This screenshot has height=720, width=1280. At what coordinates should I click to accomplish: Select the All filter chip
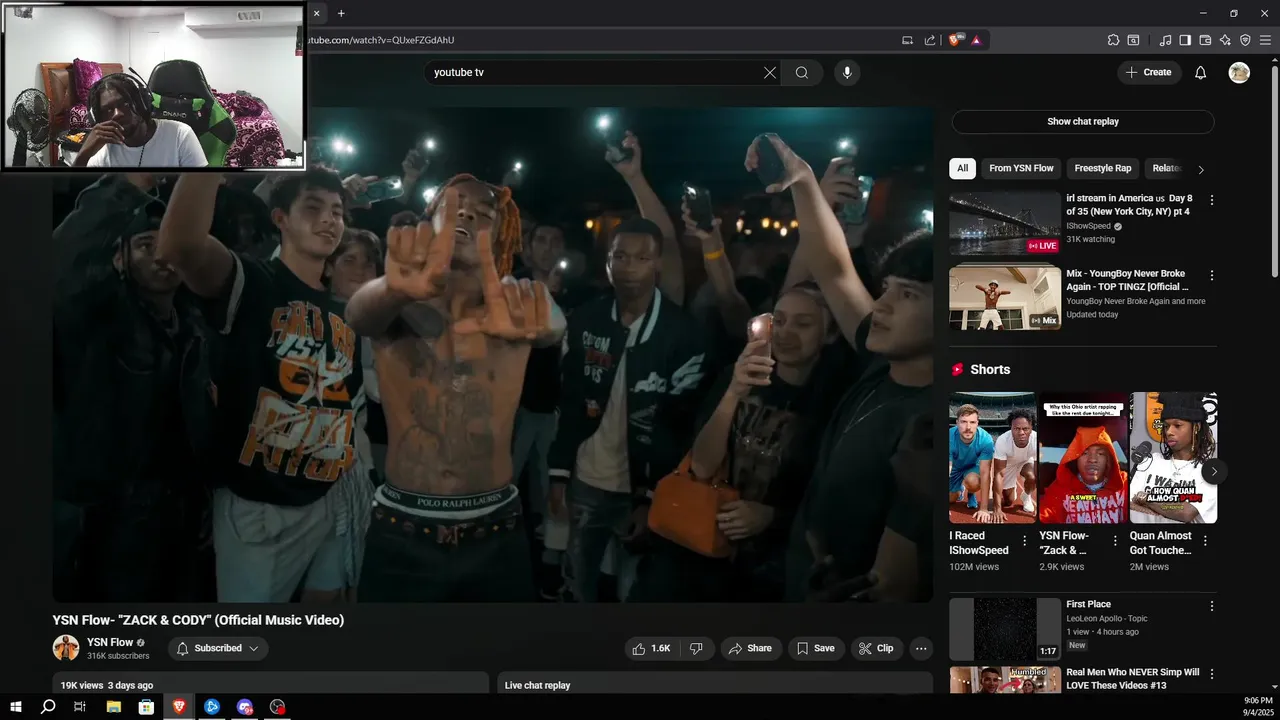962,168
